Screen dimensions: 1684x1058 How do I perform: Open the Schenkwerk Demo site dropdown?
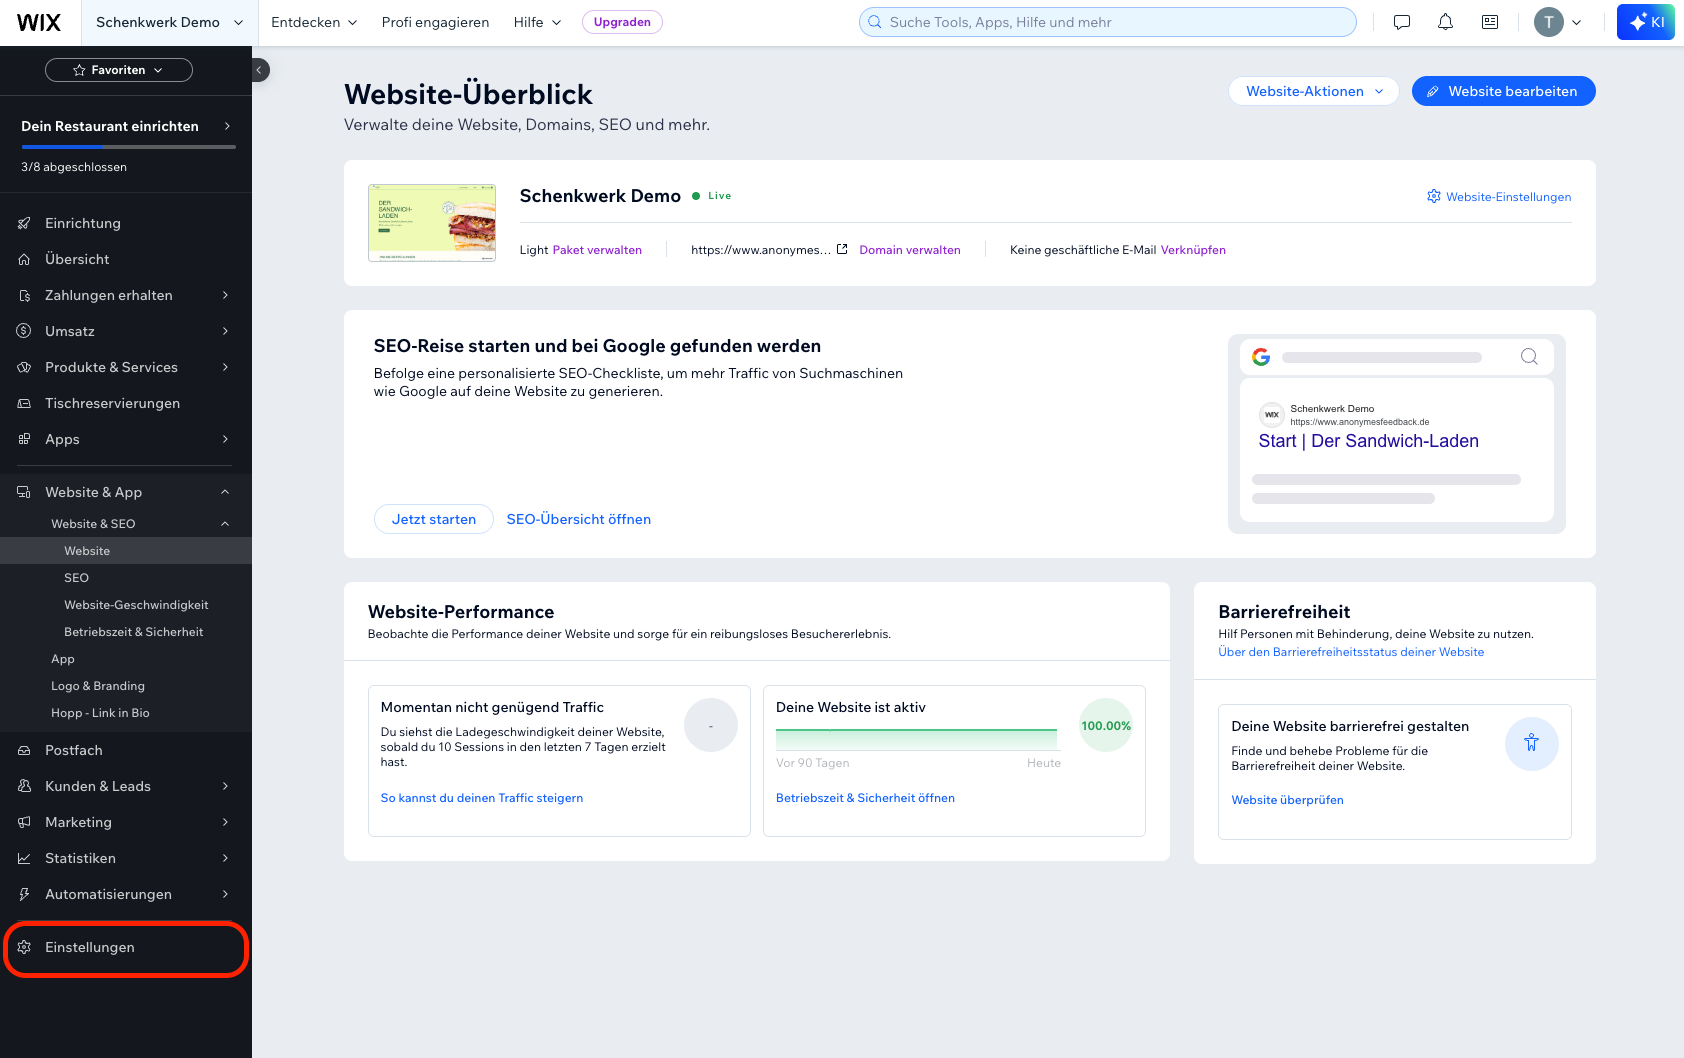click(x=170, y=22)
